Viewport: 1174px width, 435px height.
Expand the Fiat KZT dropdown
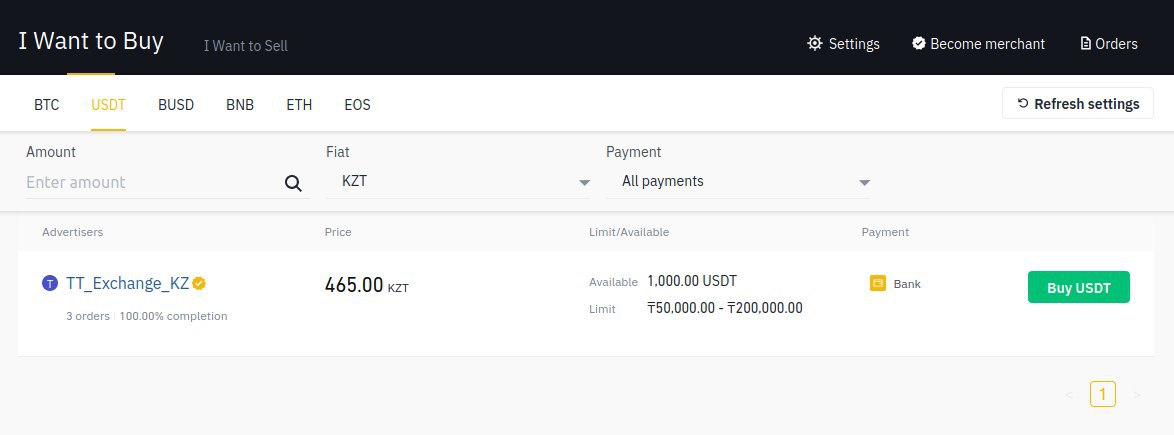tap(458, 181)
